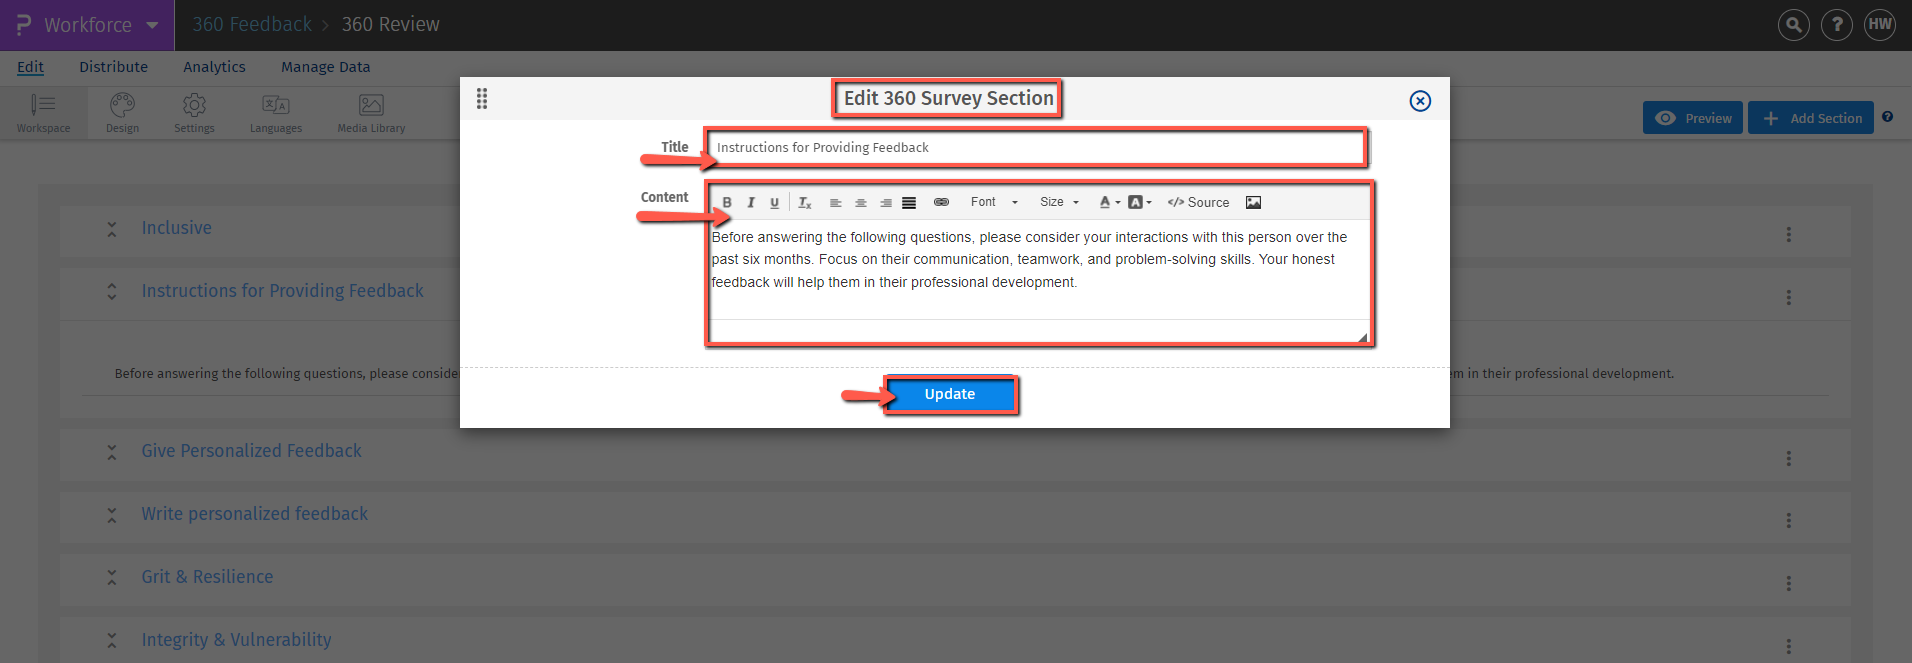Open the Design tool
The height and width of the screenshot is (663, 1912).
point(122,113)
